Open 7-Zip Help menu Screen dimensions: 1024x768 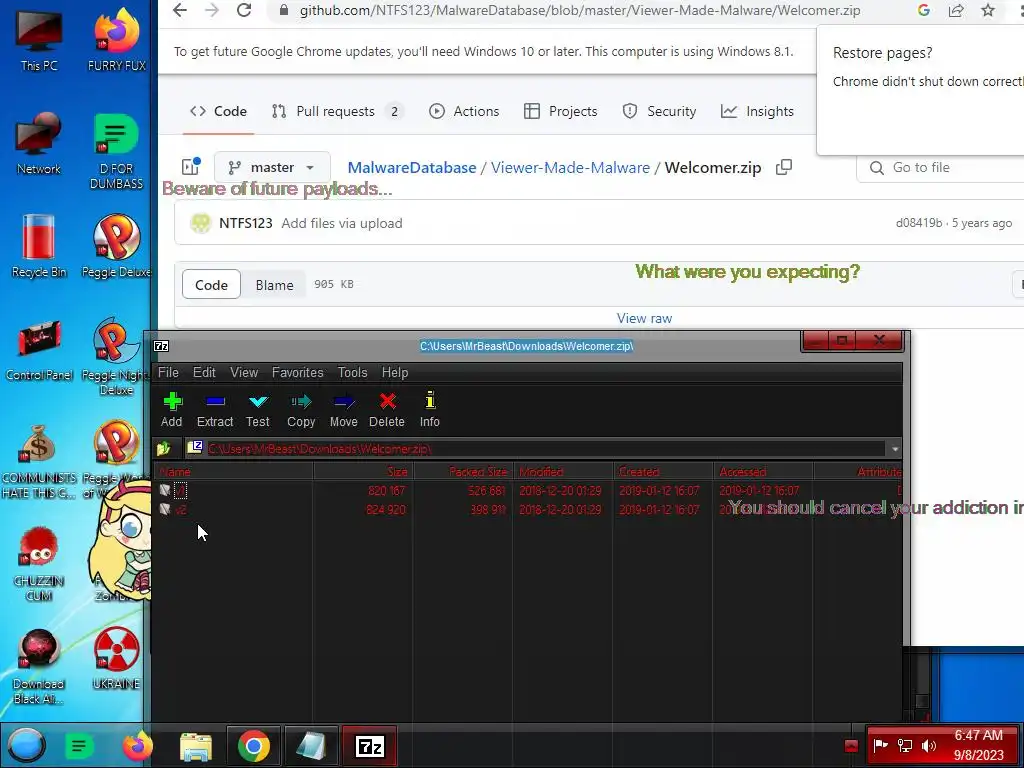click(394, 372)
